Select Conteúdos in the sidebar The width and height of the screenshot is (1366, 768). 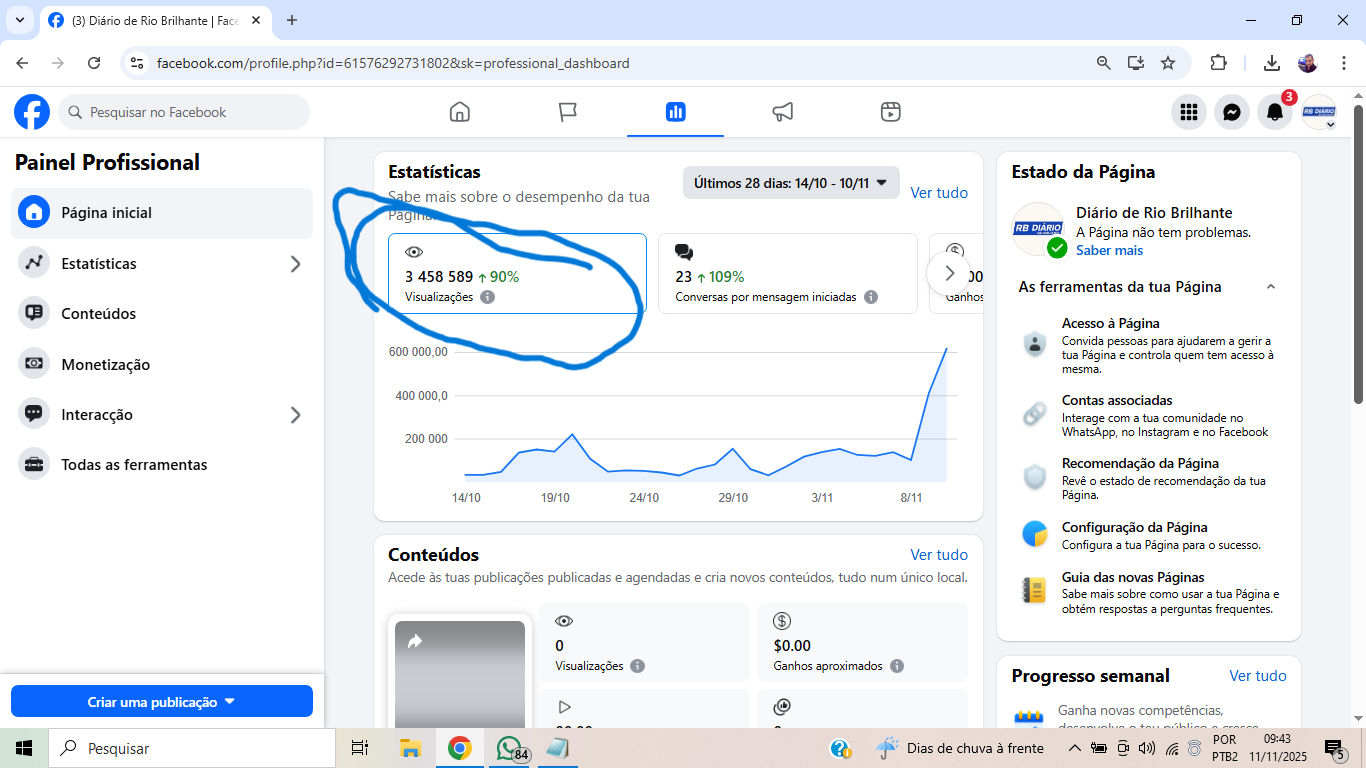(98, 314)
